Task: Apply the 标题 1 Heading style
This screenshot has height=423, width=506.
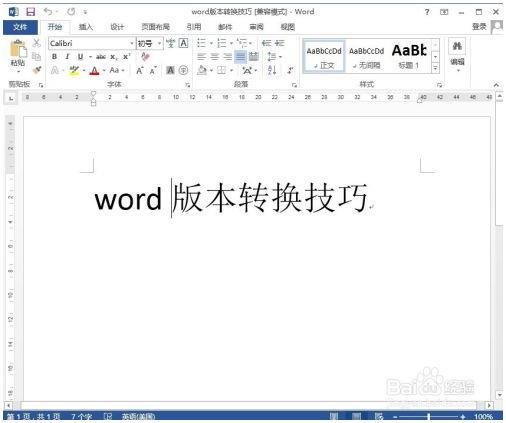Action: [x=409, y=57]
